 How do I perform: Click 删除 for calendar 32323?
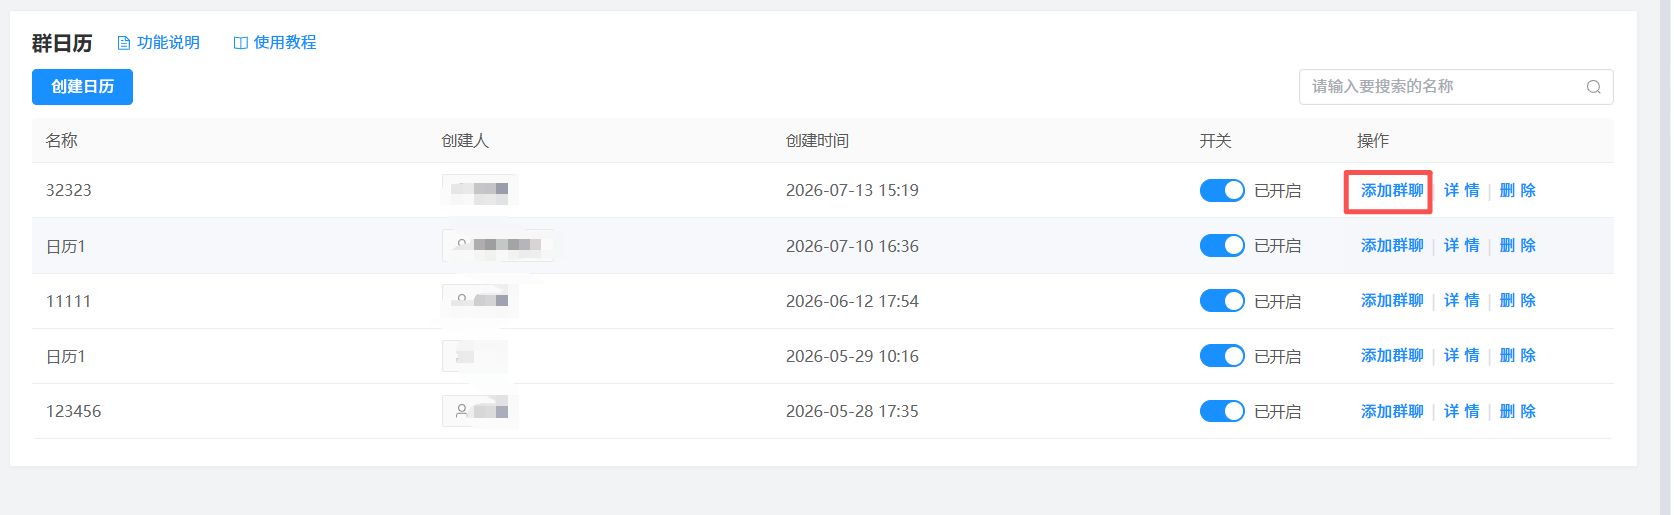point(1518,190)
